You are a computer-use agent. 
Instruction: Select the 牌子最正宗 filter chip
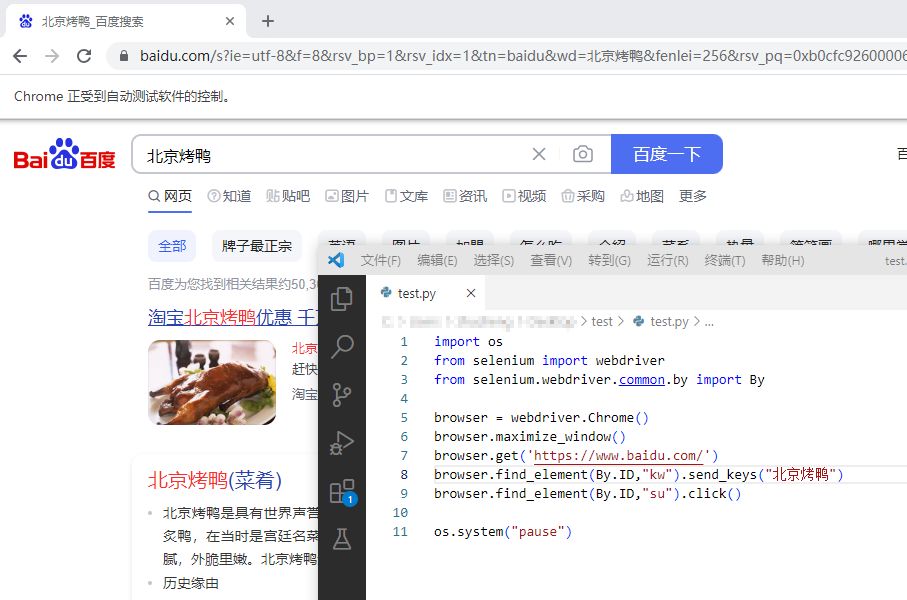point(257,246)
